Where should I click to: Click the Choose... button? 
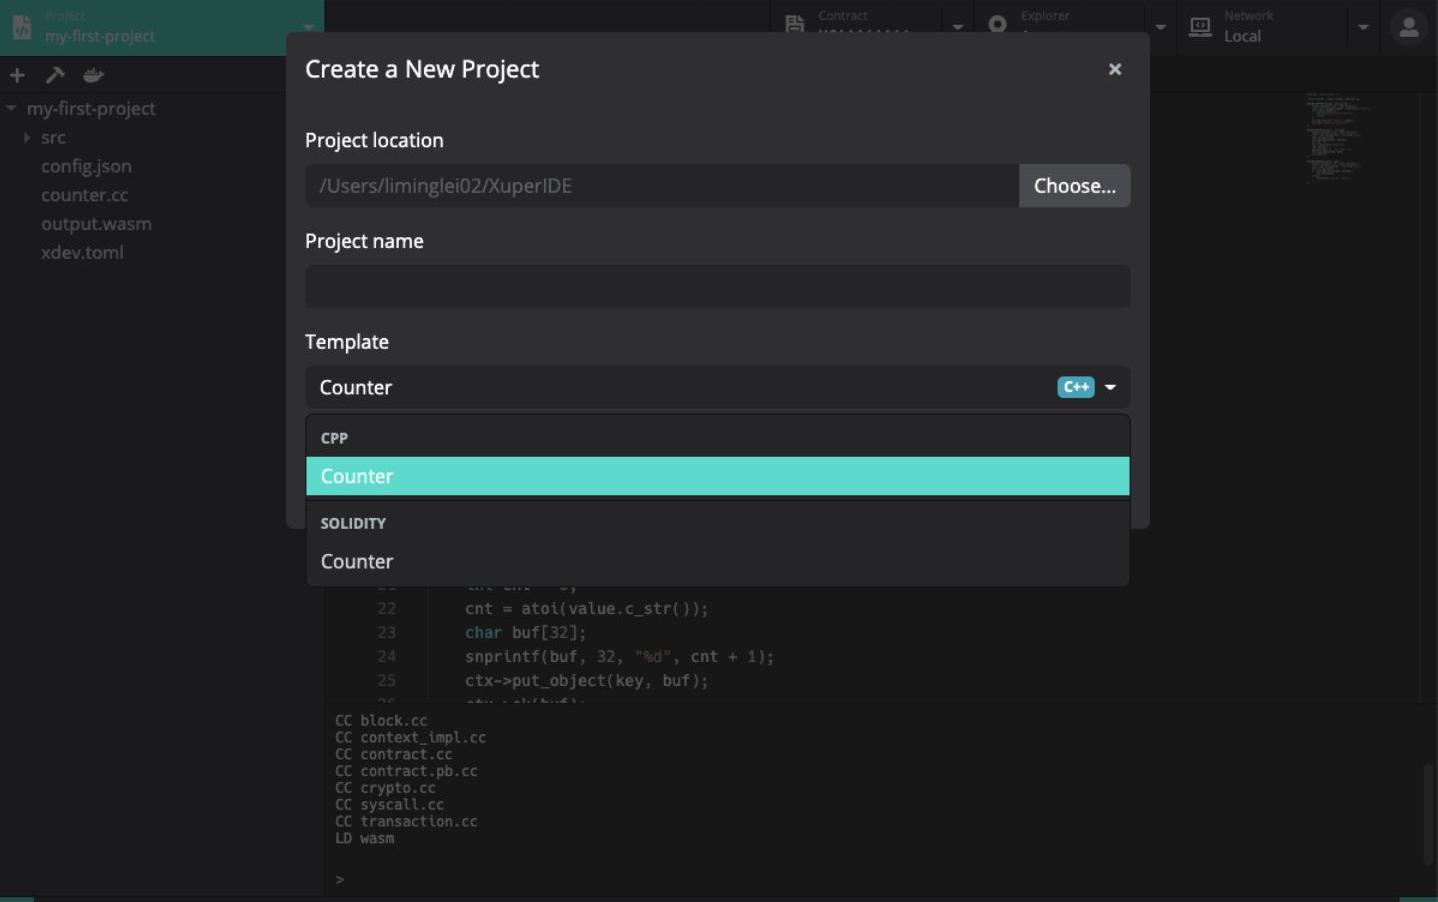pos(1074,186)
